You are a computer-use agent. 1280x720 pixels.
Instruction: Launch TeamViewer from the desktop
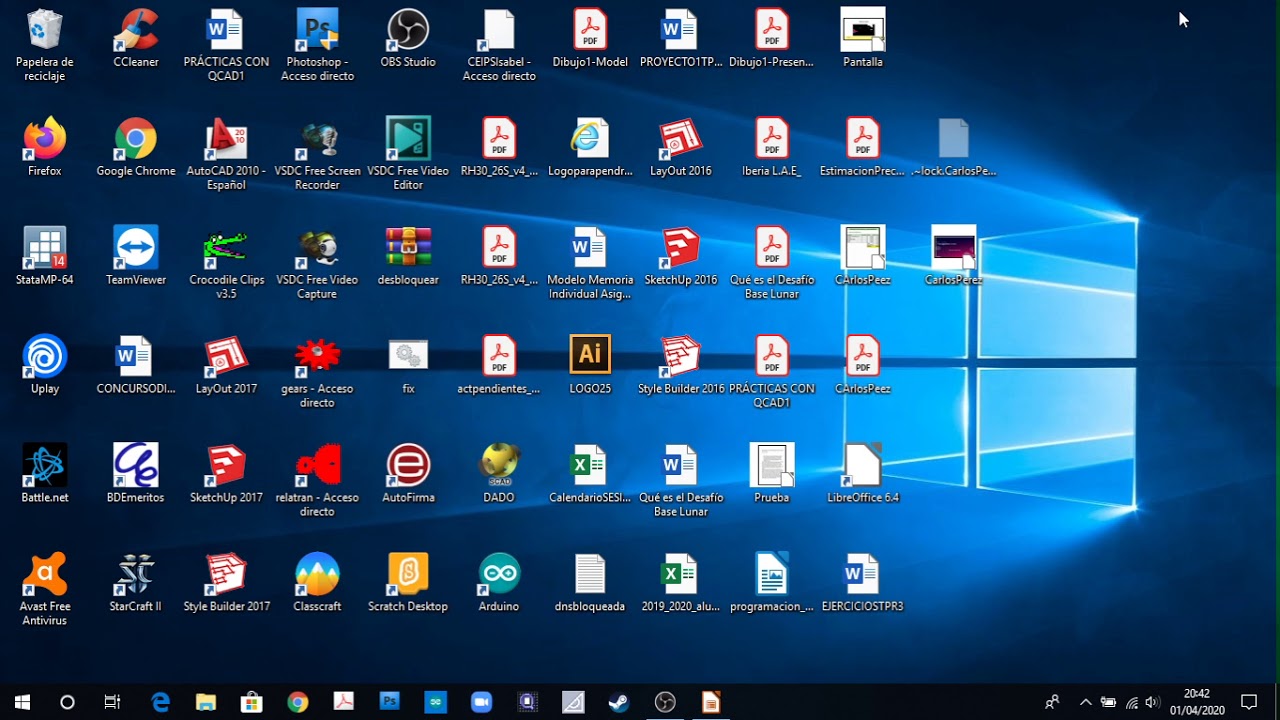click(x=136, y=248)
